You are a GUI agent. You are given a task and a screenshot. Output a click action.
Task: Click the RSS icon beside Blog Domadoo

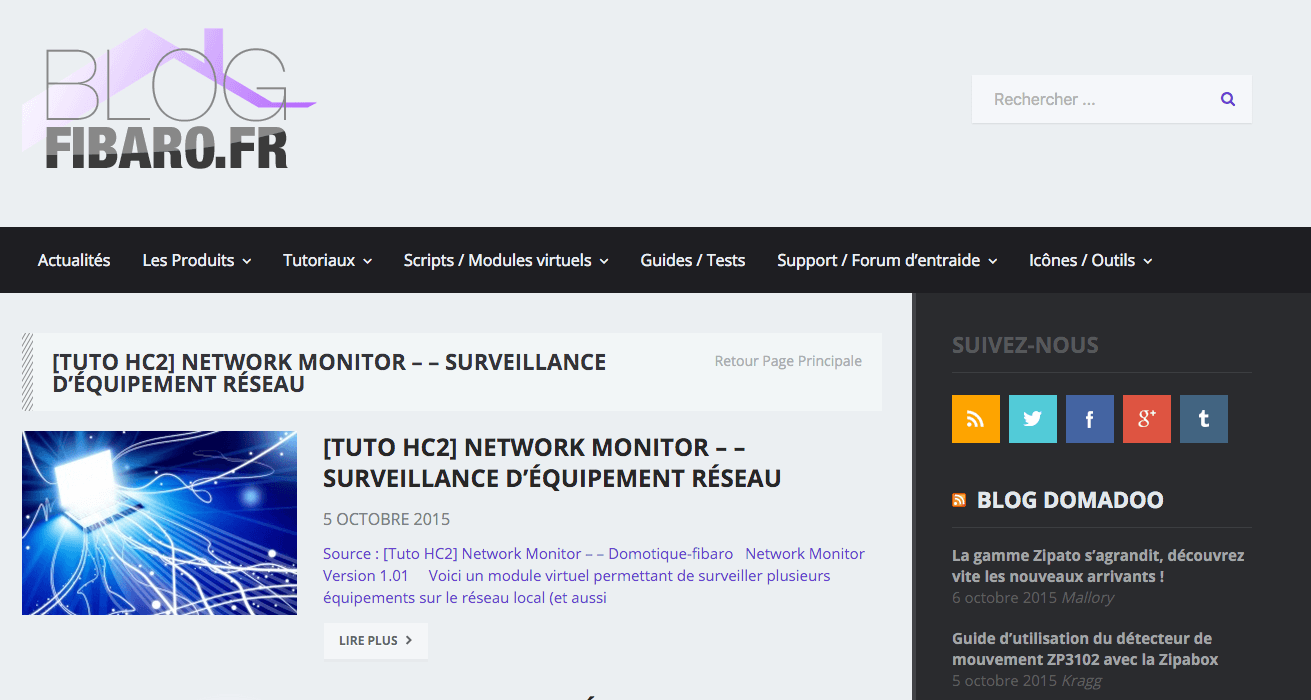click(x=959, y=500)
